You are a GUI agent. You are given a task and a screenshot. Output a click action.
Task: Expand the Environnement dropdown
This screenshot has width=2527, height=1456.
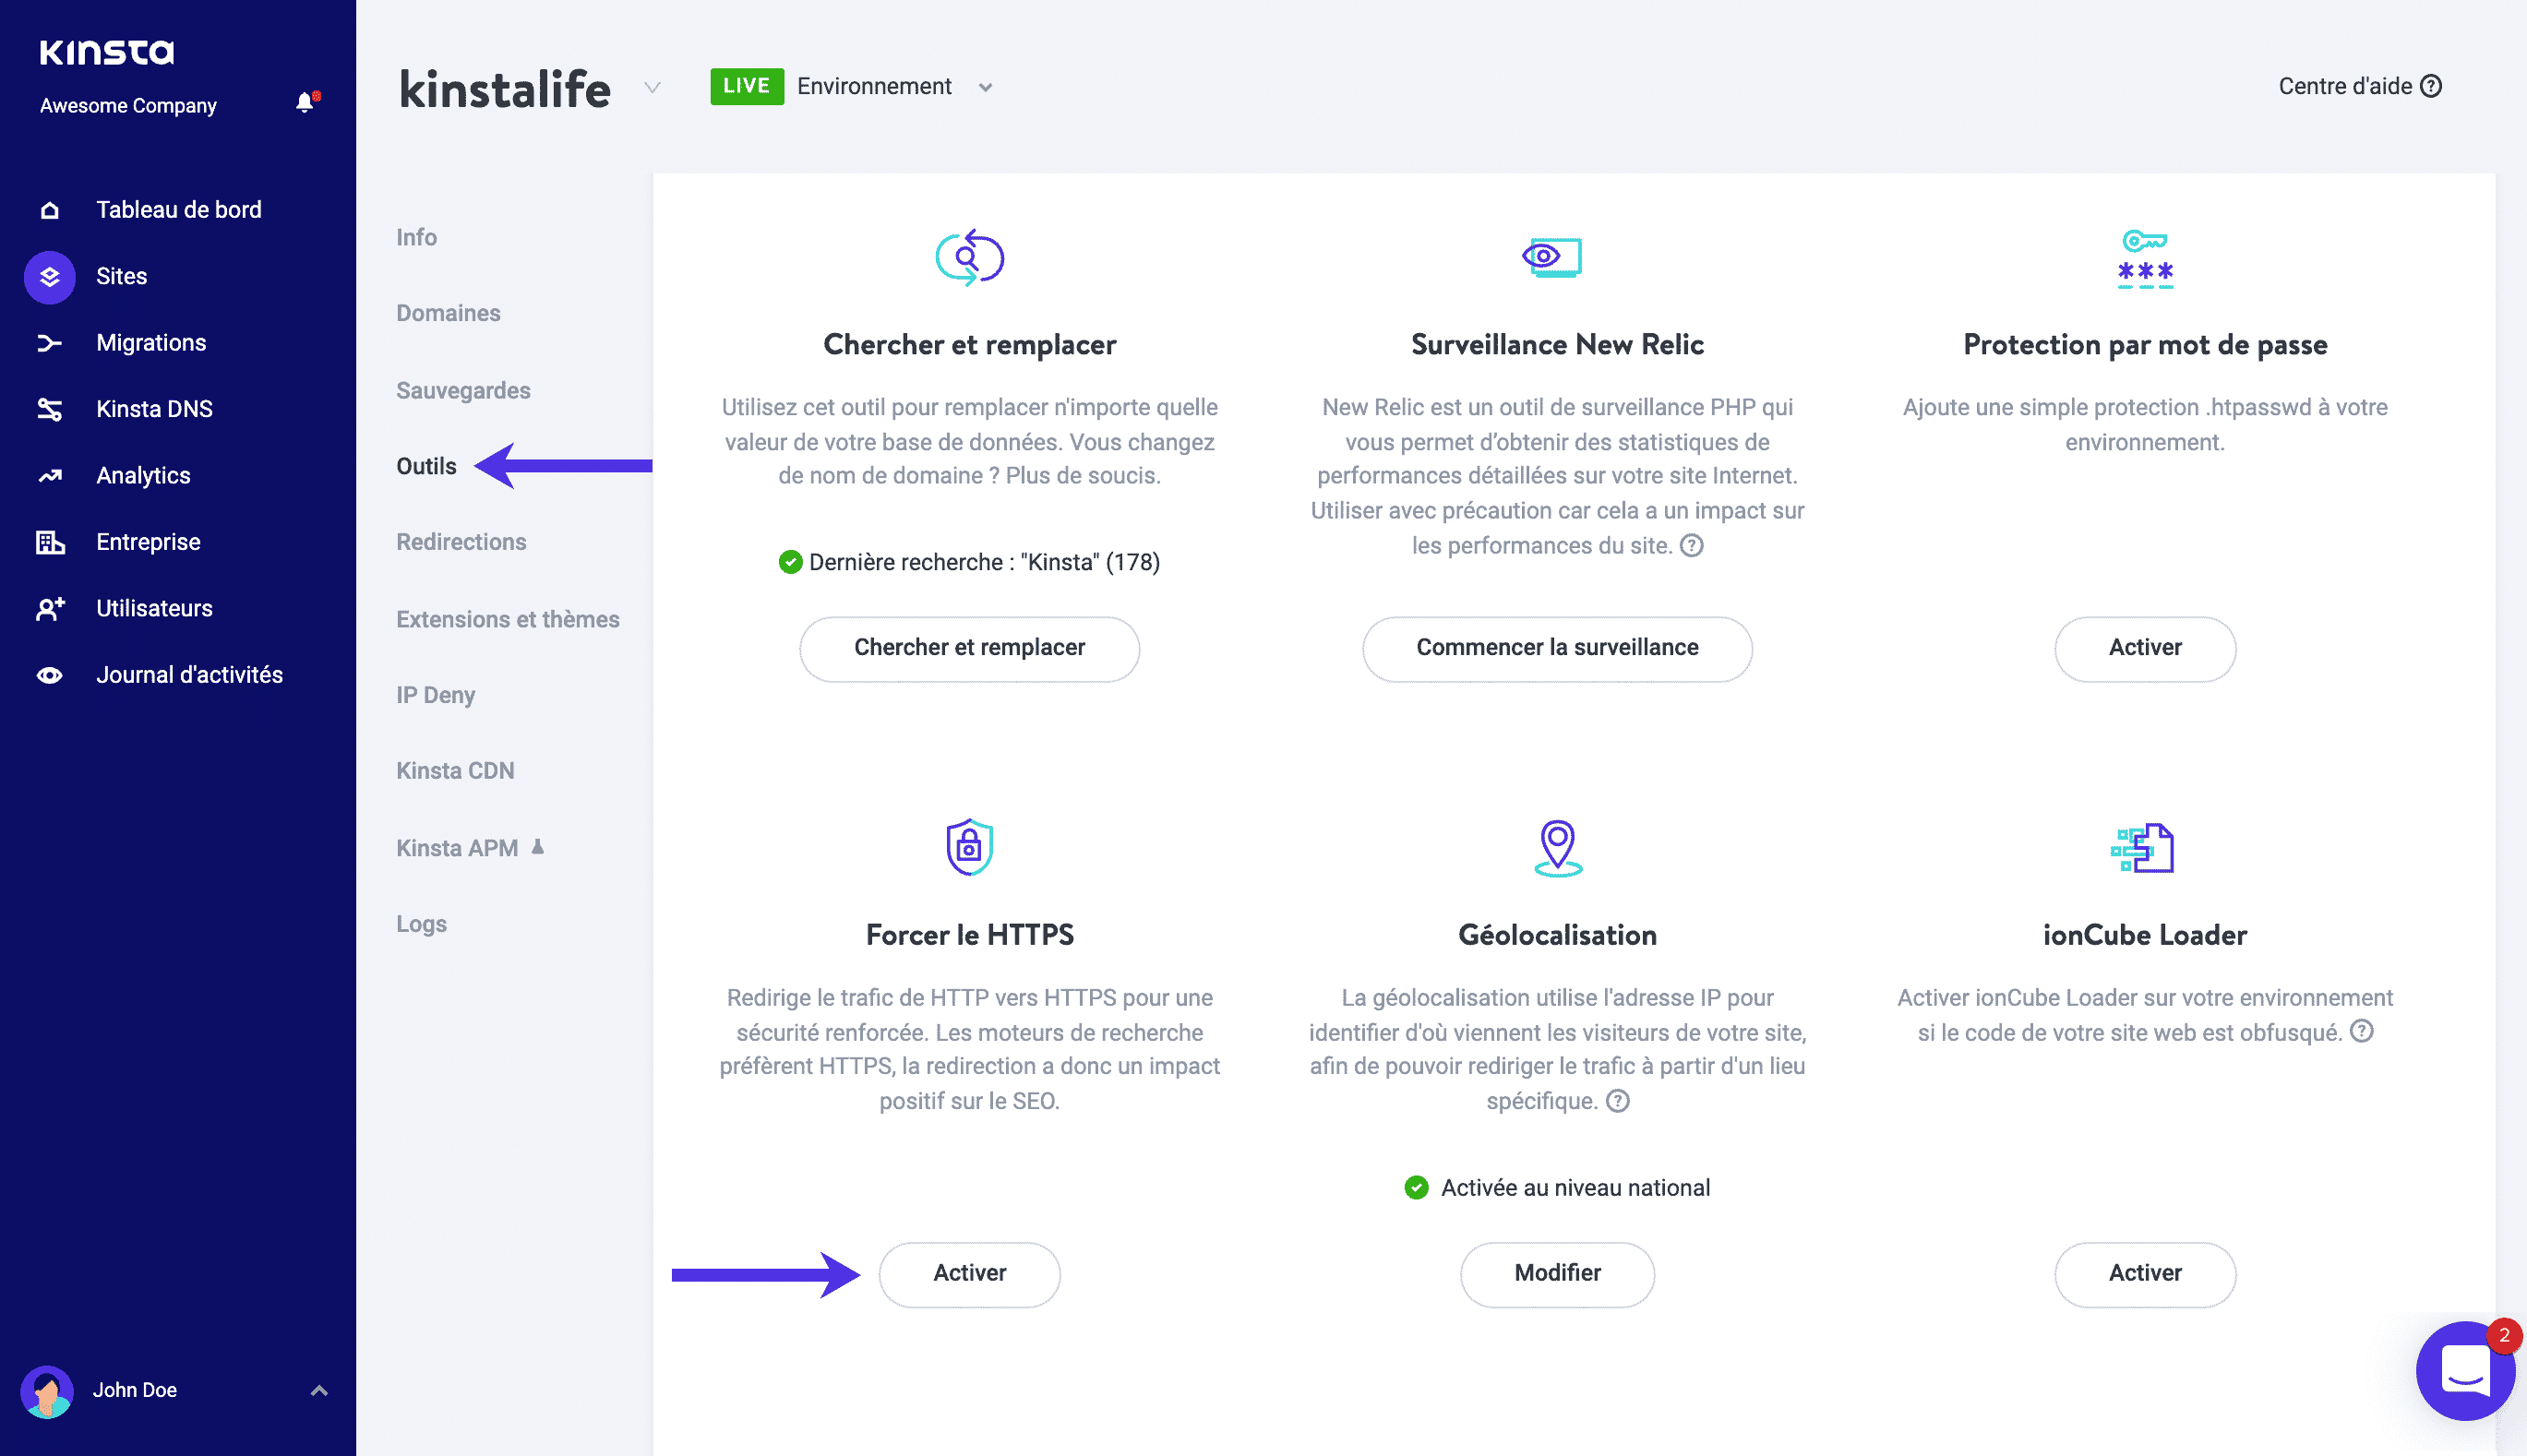tap(984, 85)
